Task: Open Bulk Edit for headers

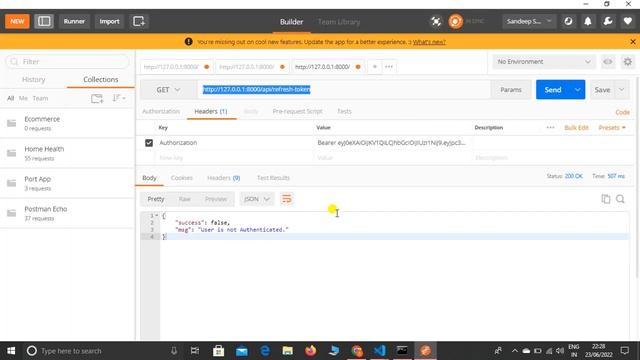Action: [x=576, y=128]
